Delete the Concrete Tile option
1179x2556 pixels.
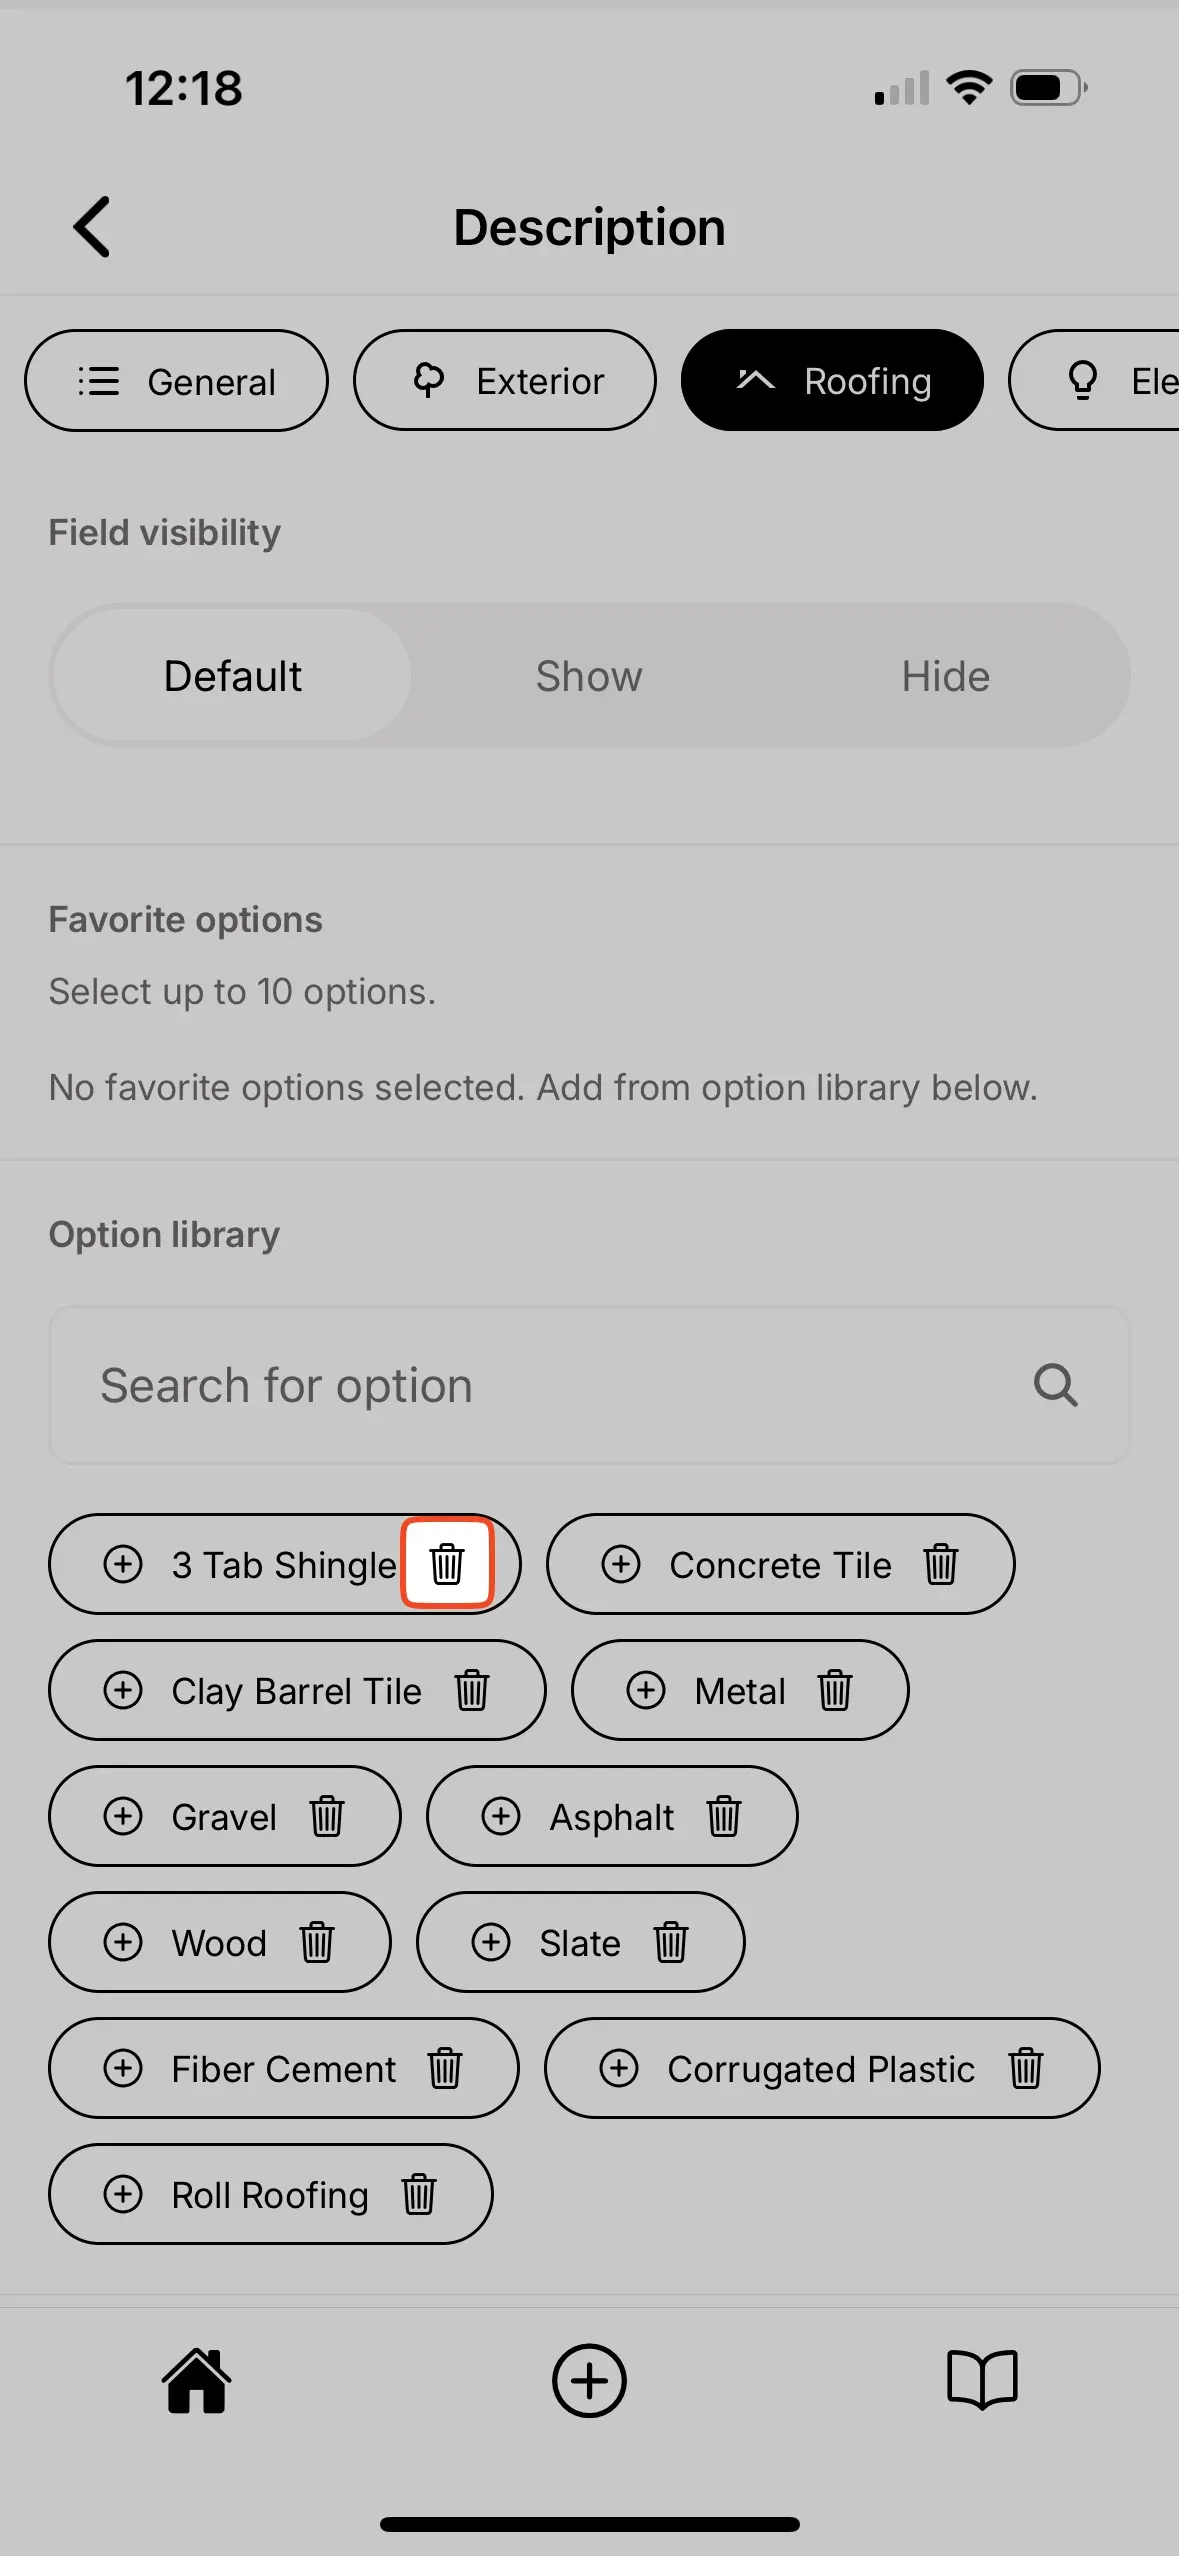(x=941, y=1564)
